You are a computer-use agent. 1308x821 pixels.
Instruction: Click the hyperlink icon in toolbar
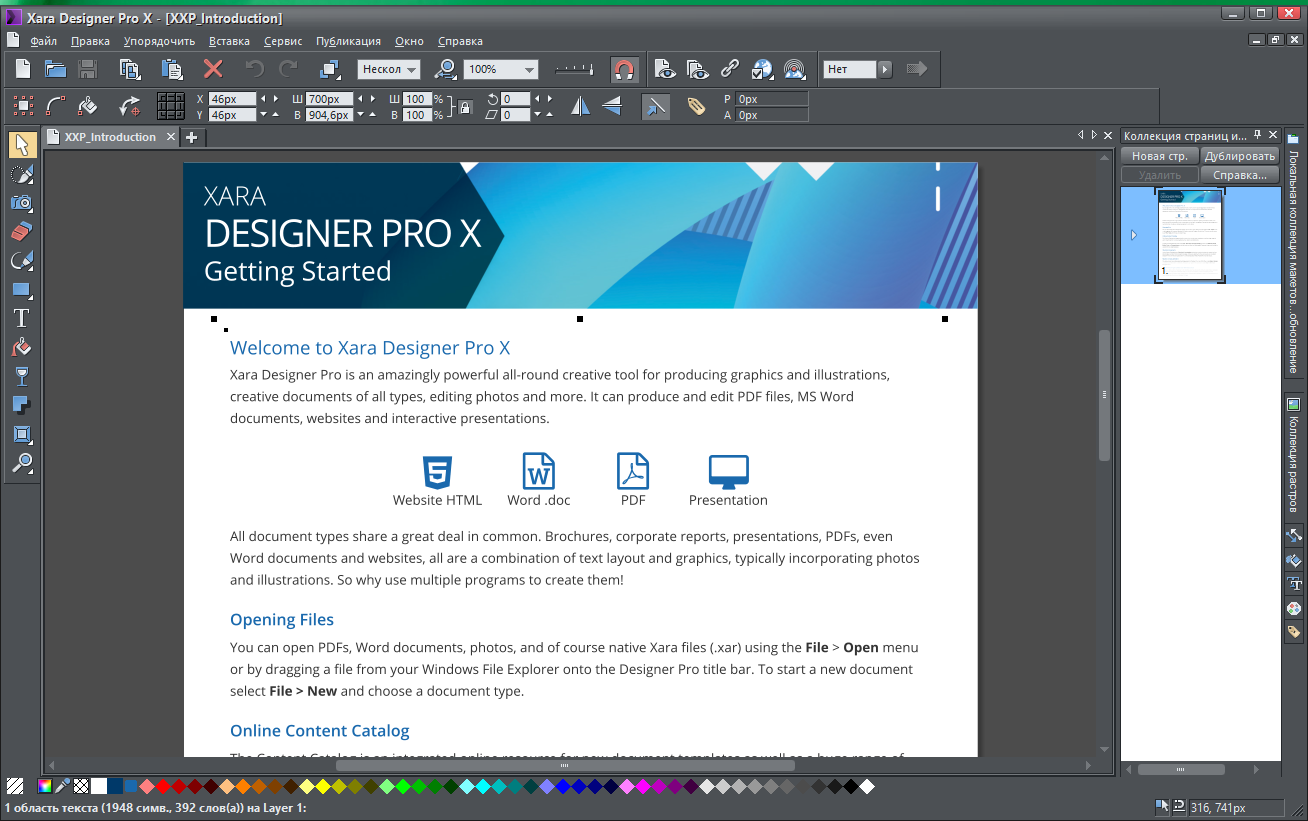coord(729,69)
